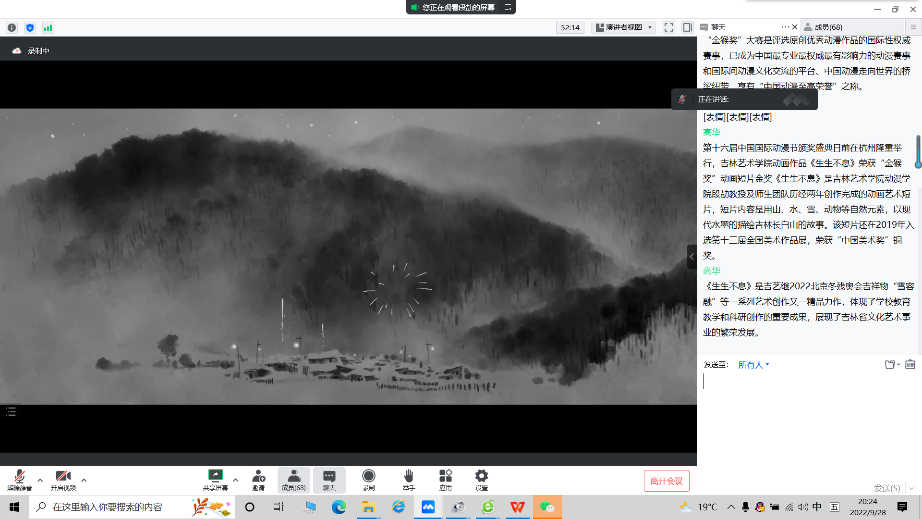Screen dimensions: 922x519
Task: Click the shared video view
Action: [x=348, y=256]
